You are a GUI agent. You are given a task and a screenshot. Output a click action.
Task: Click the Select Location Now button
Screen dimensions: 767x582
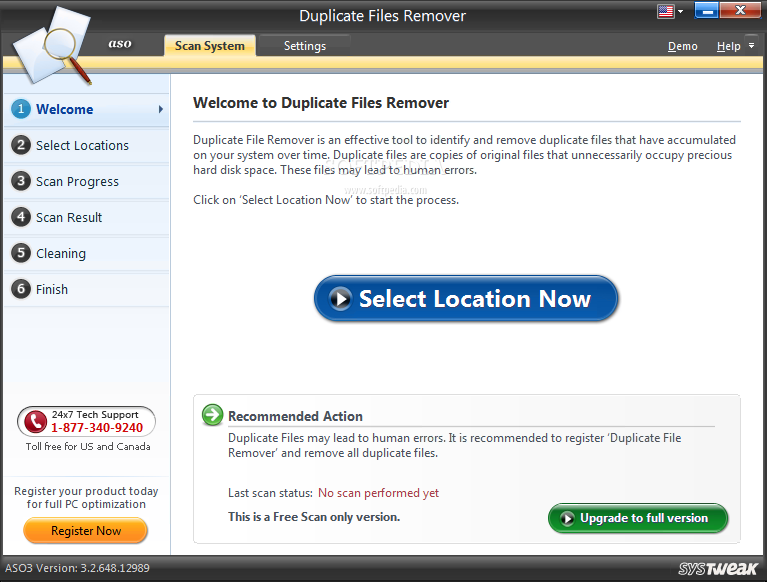[x=466, y=298]
